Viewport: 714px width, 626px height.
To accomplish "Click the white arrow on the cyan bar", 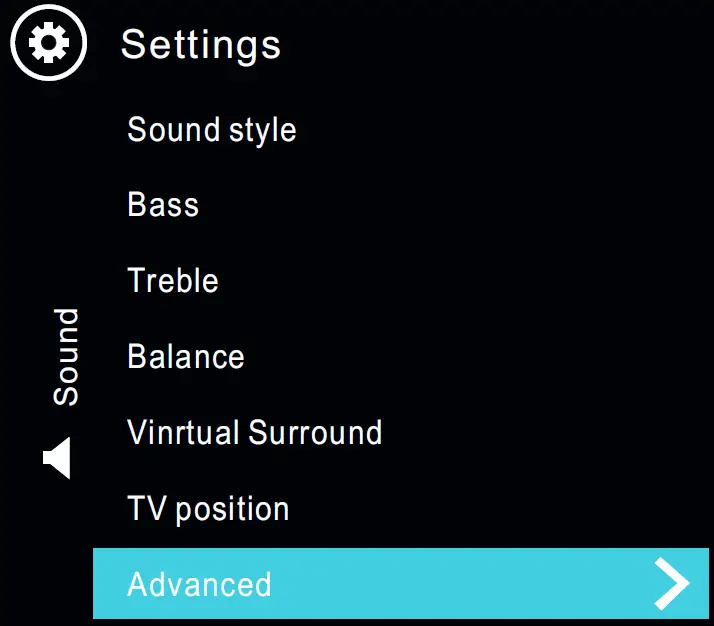I will click(671, 584).
